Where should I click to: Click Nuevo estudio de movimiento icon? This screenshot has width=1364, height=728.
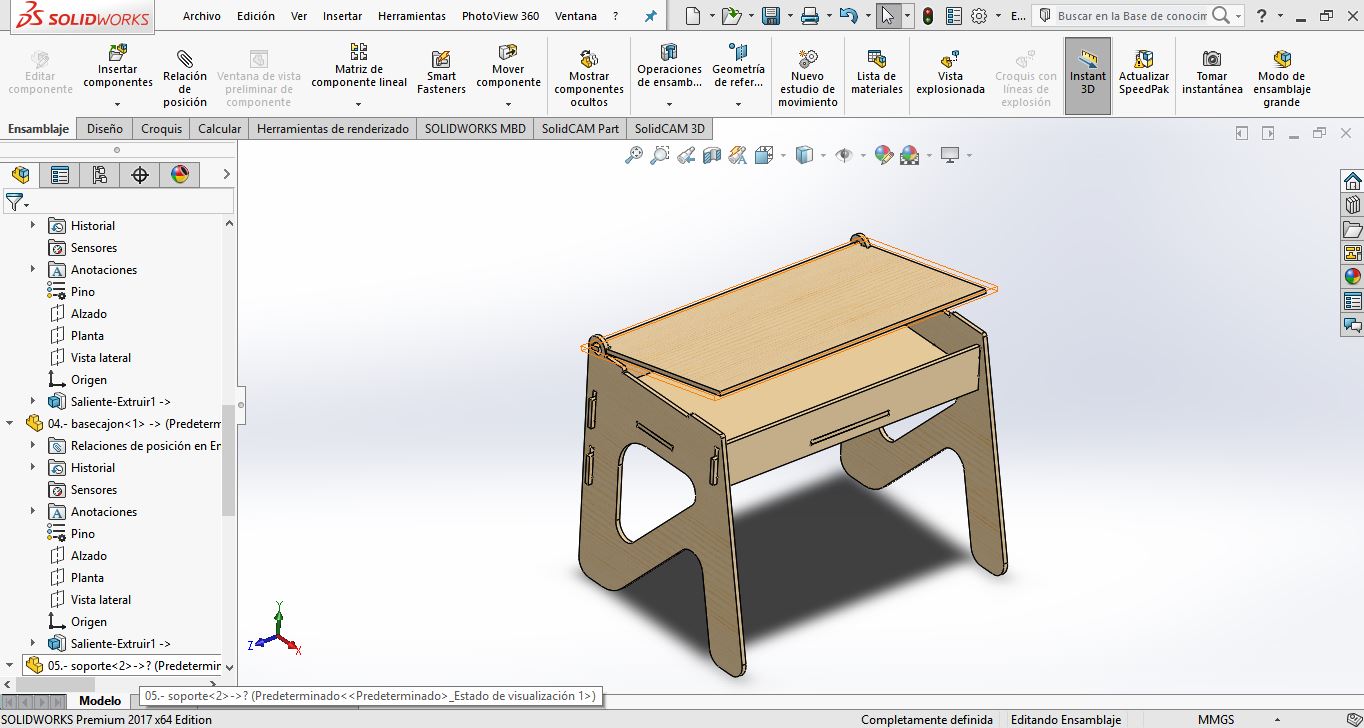(808, 59)
